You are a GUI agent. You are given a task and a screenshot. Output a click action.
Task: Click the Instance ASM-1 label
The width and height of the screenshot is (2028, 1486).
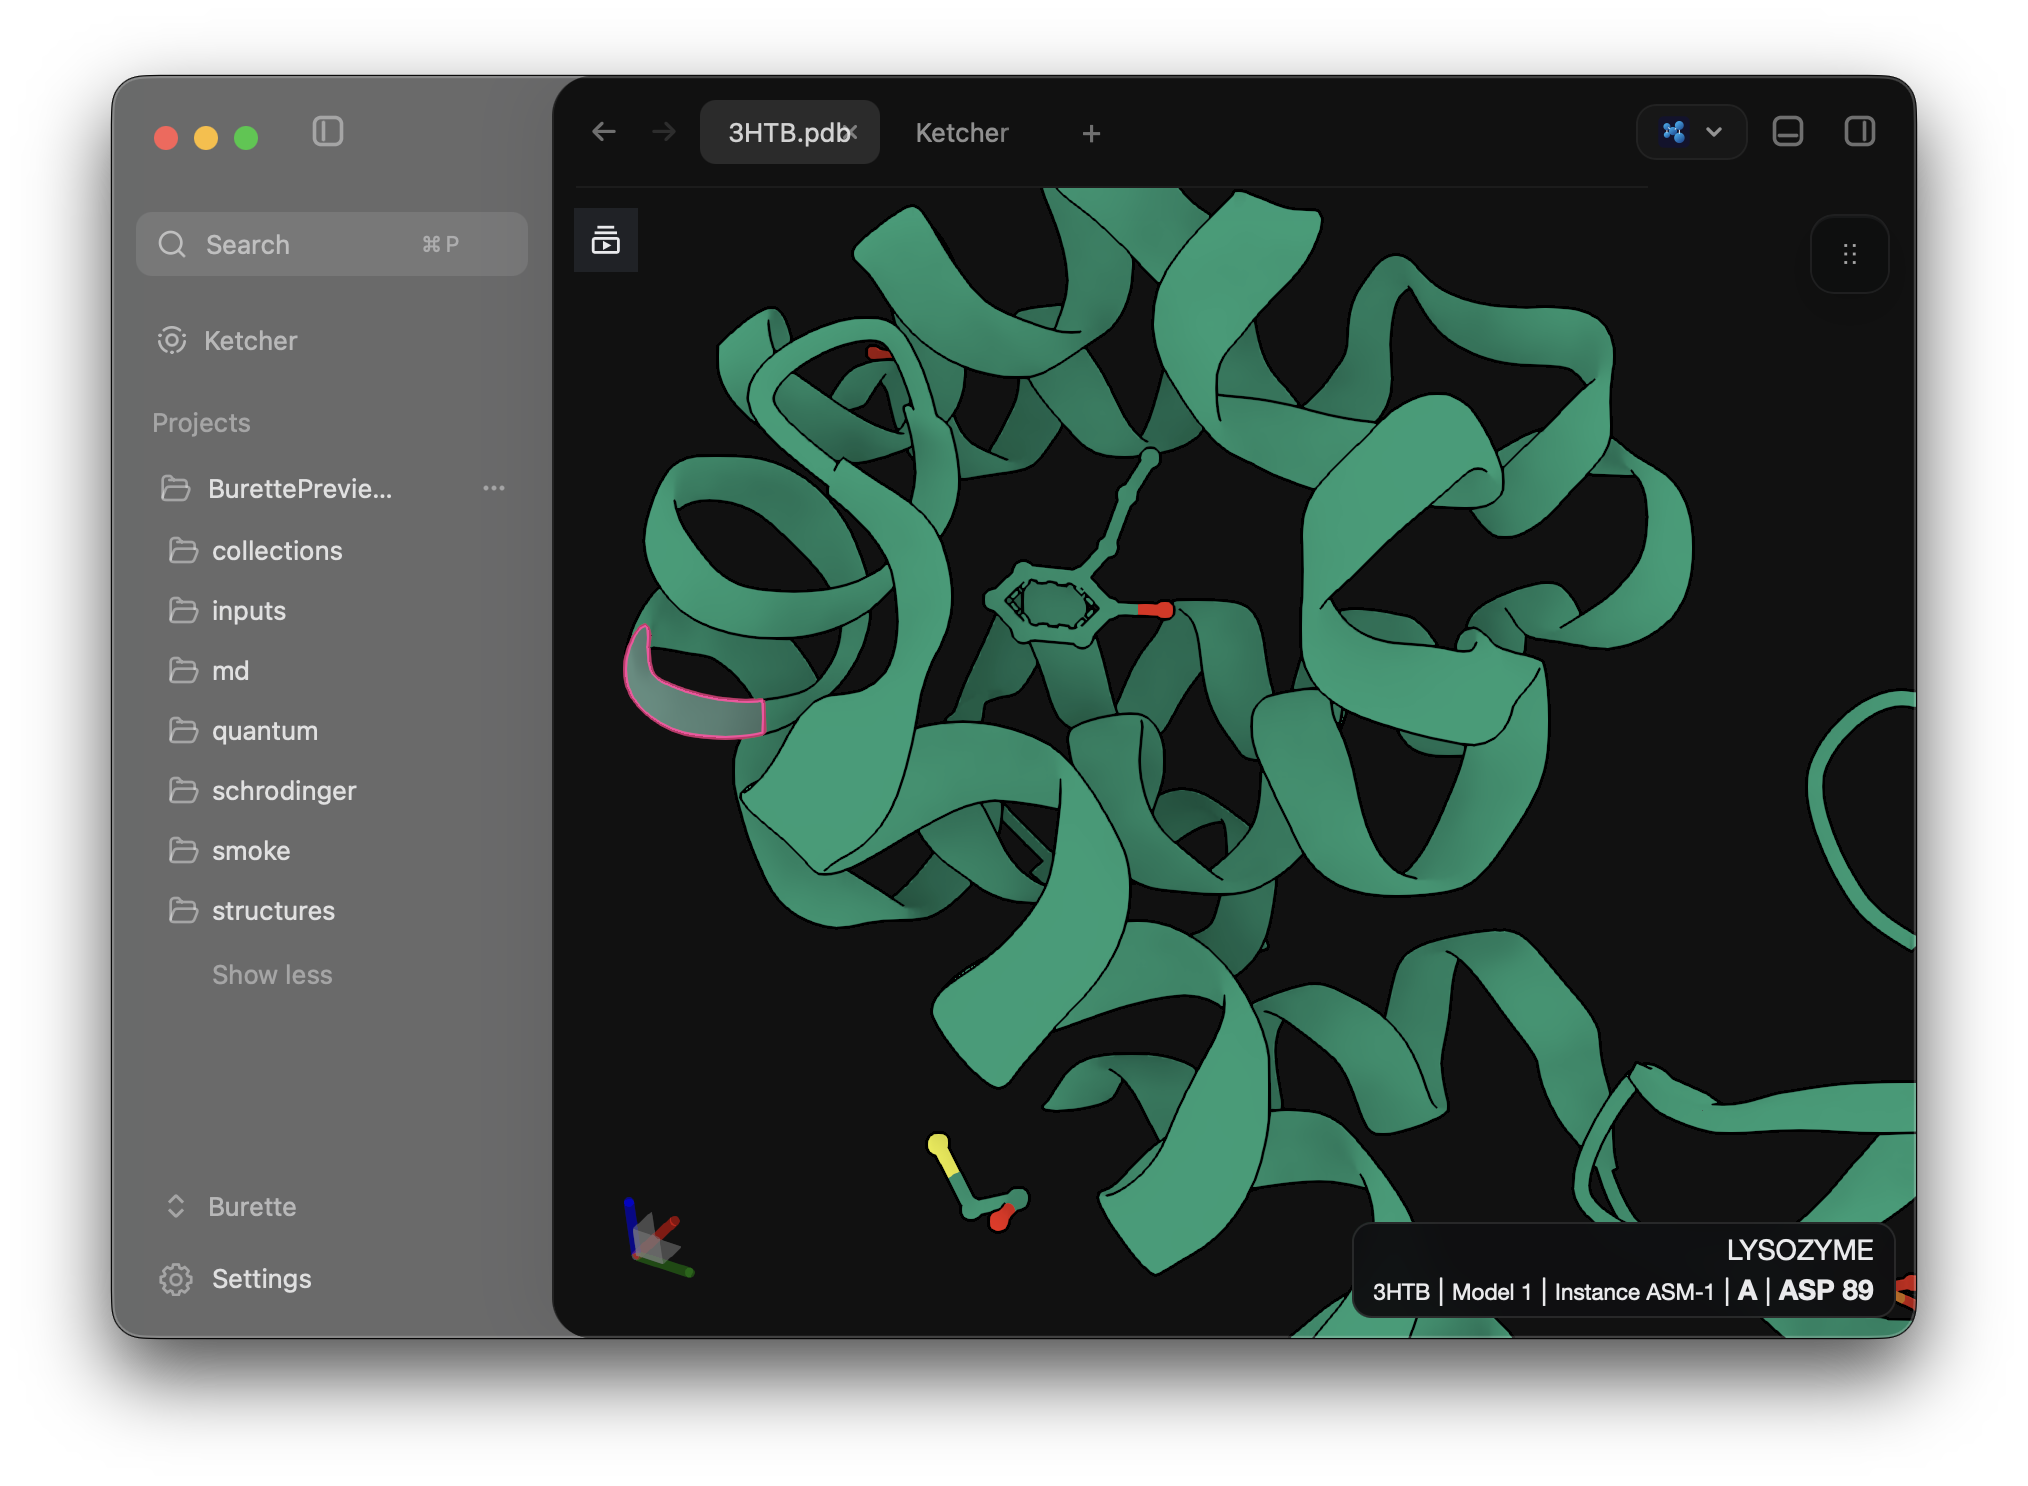[x=1634, y=1292]
